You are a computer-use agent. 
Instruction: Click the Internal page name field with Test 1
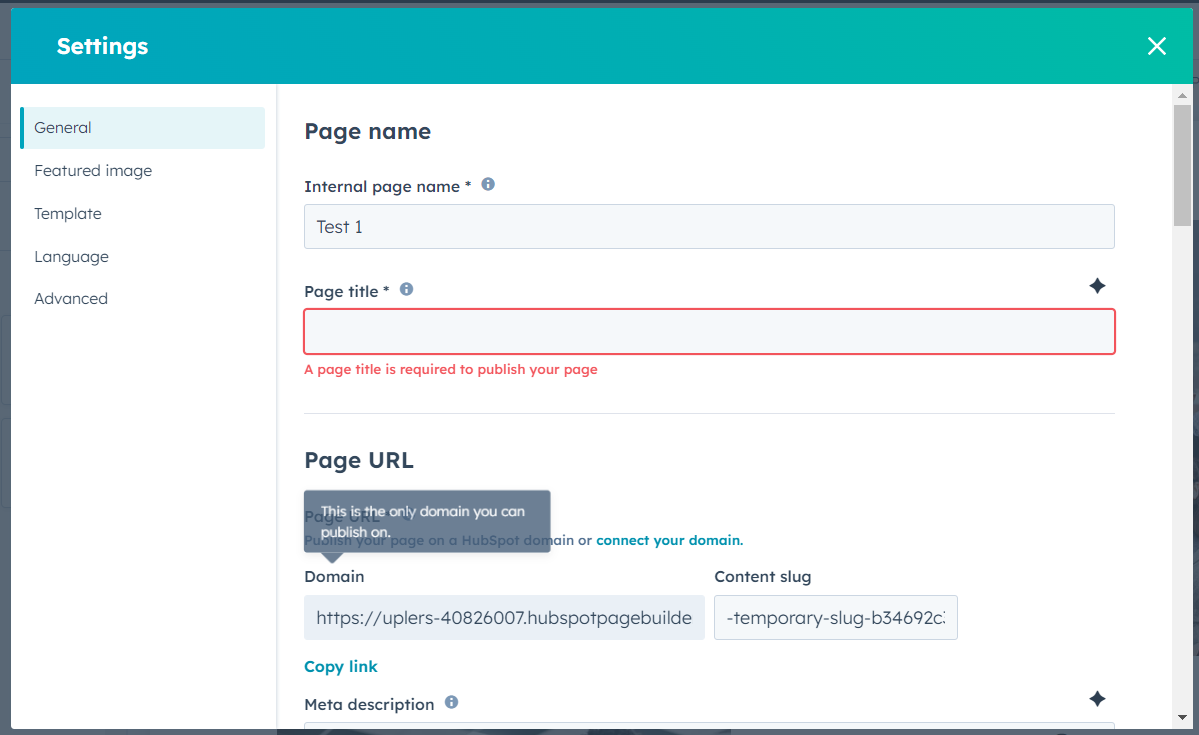pos(710,226)
